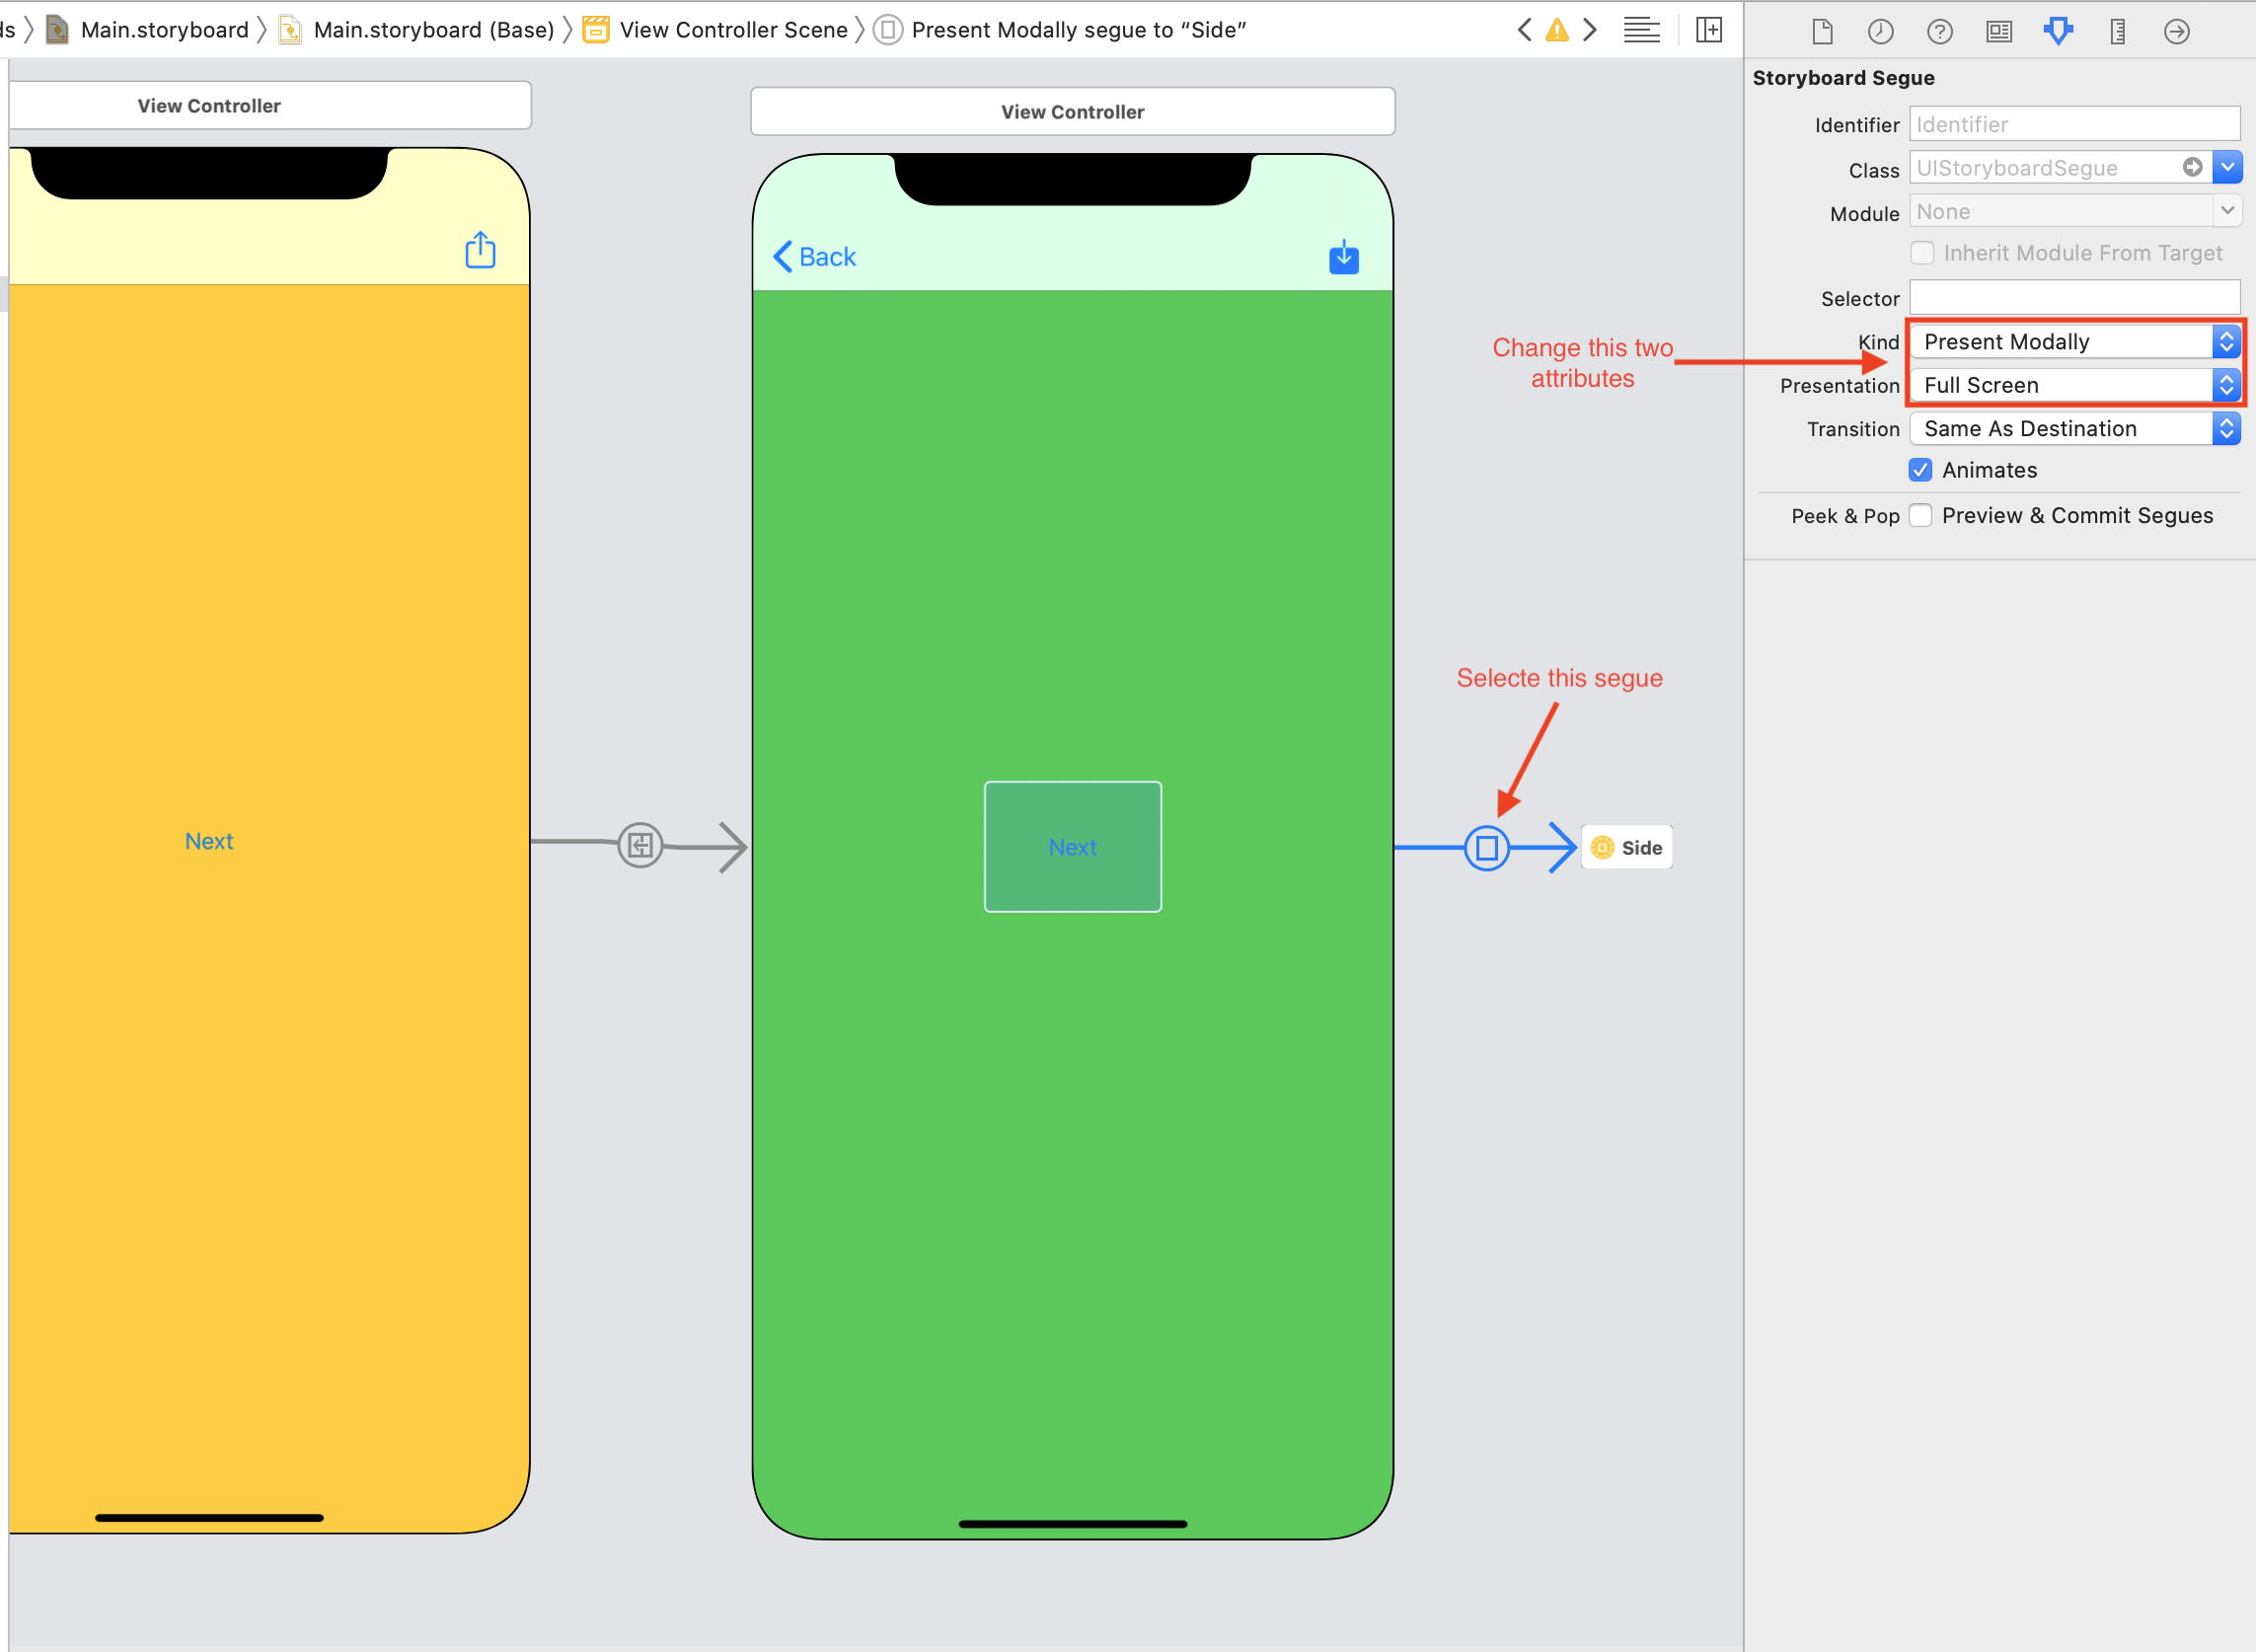Toggle Inherit Module From Target checkbox
Image resolution: width=2256 pixels, height=1652 pixels.
click(1921, 253)
